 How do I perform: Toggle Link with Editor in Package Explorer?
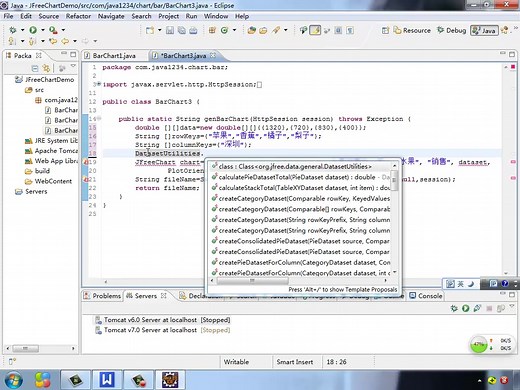tap(46, 68)
